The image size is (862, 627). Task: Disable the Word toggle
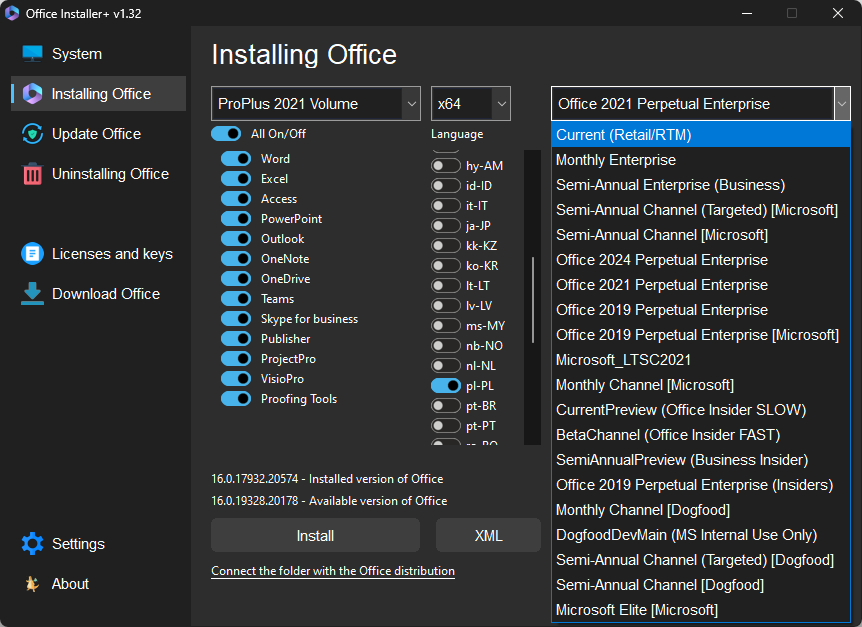click(236, 159)
